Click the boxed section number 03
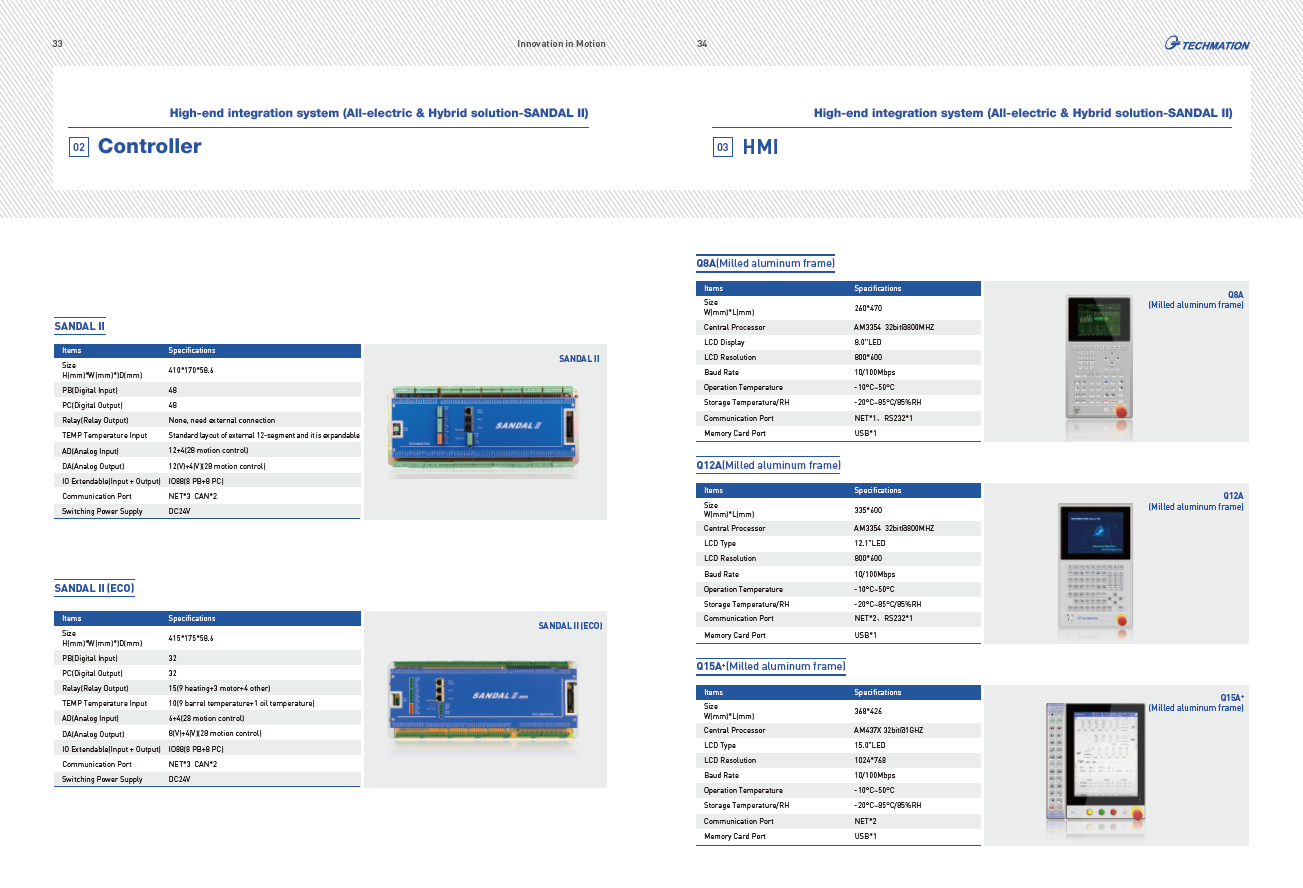 tap(723, 148)
